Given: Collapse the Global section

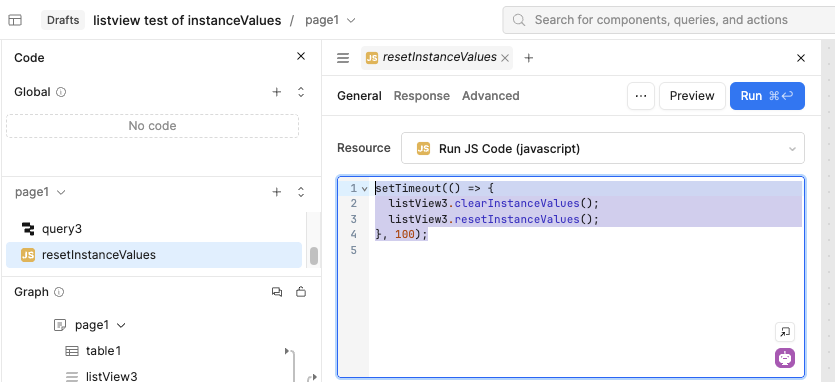Looking at the screenshot, I should point(301,92).
